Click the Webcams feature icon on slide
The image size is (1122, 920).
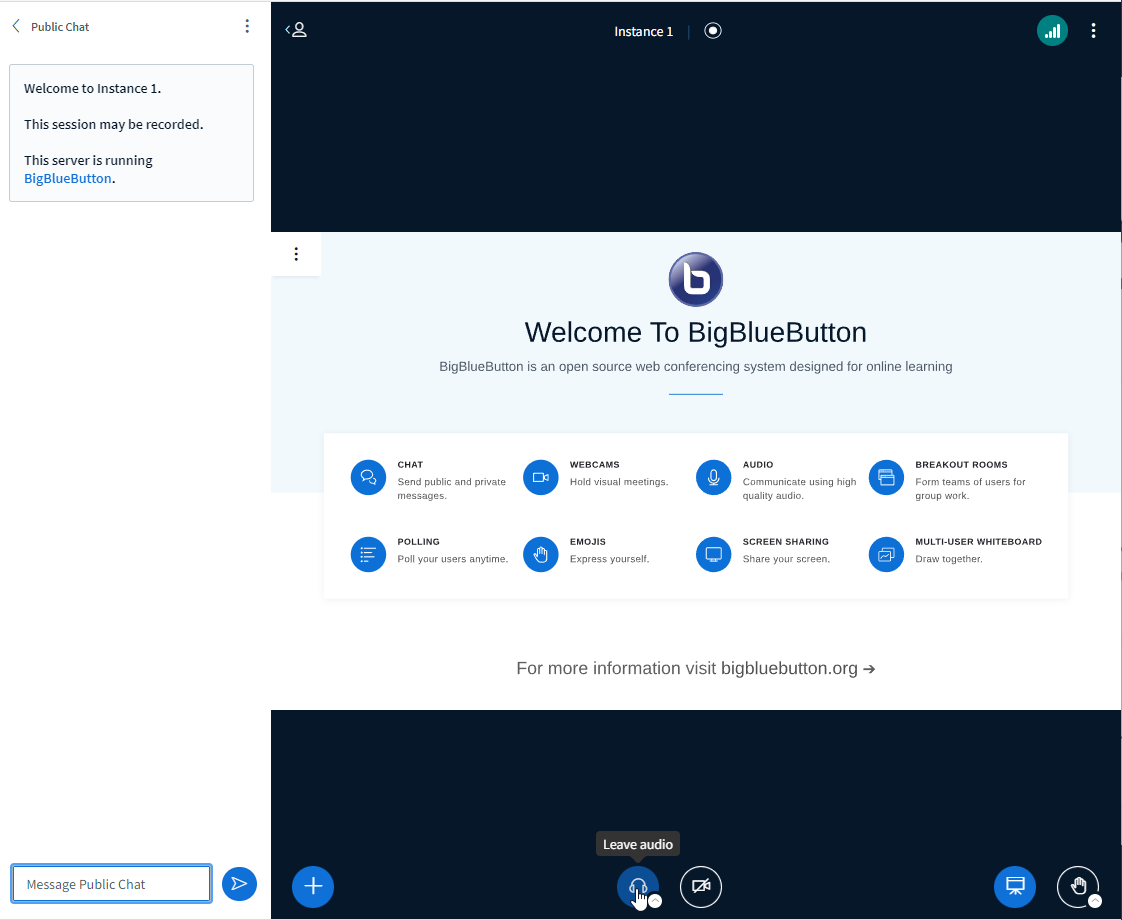point(541,477)
